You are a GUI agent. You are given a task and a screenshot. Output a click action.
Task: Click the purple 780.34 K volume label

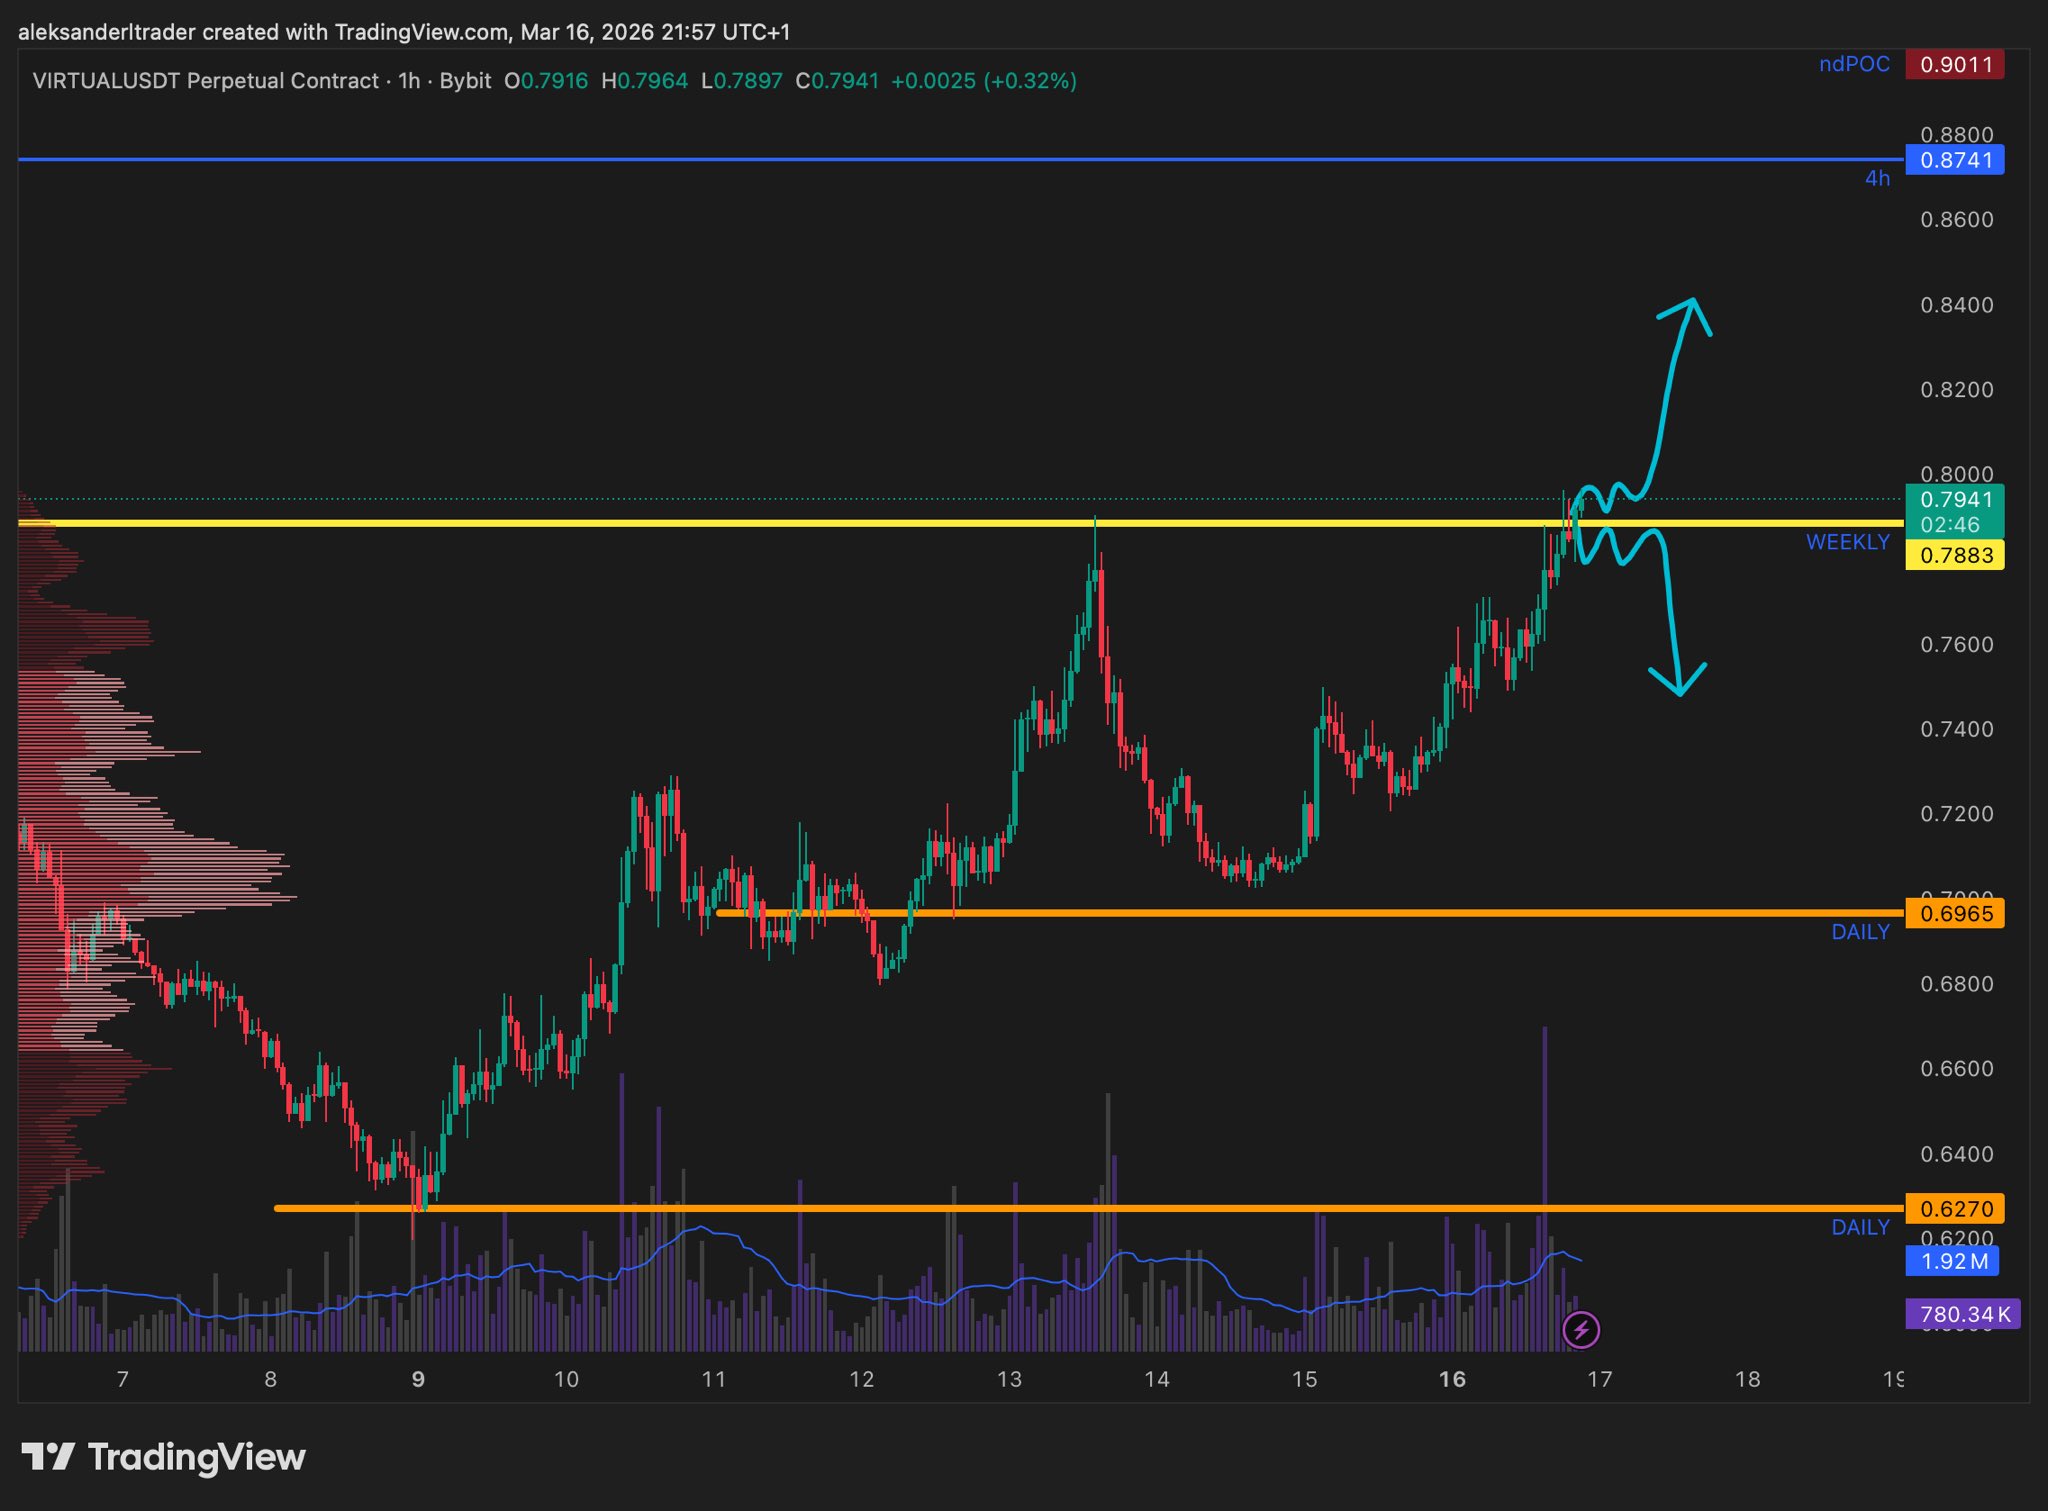pos(1963,1314)
